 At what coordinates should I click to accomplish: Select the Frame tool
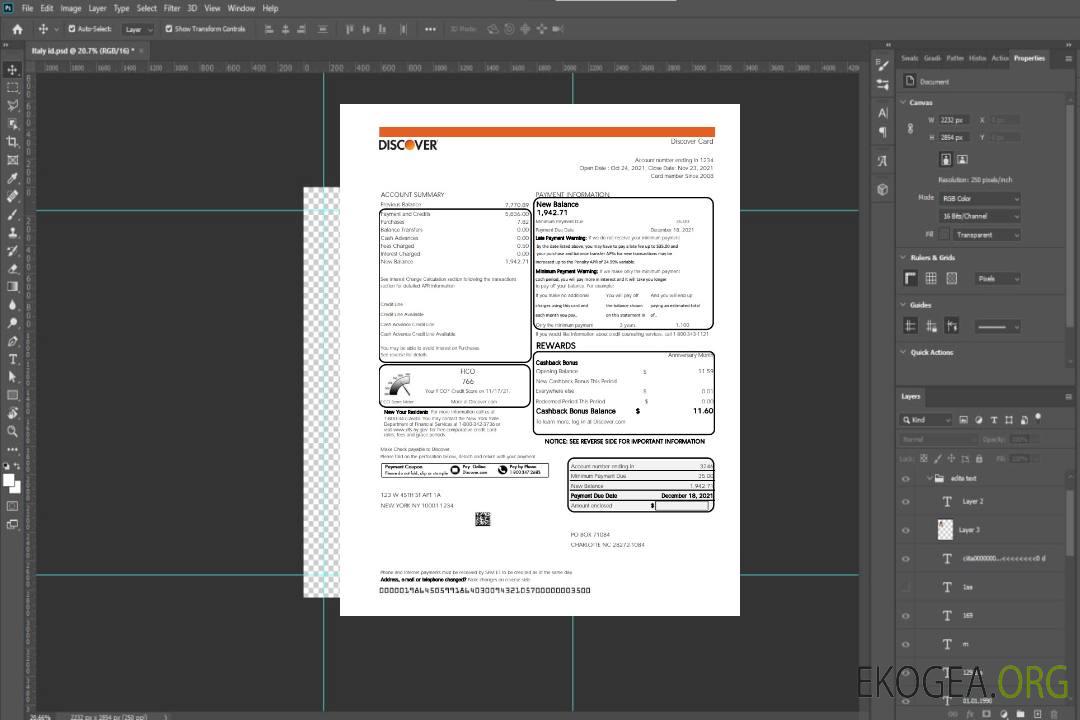[x=12, y=160]
